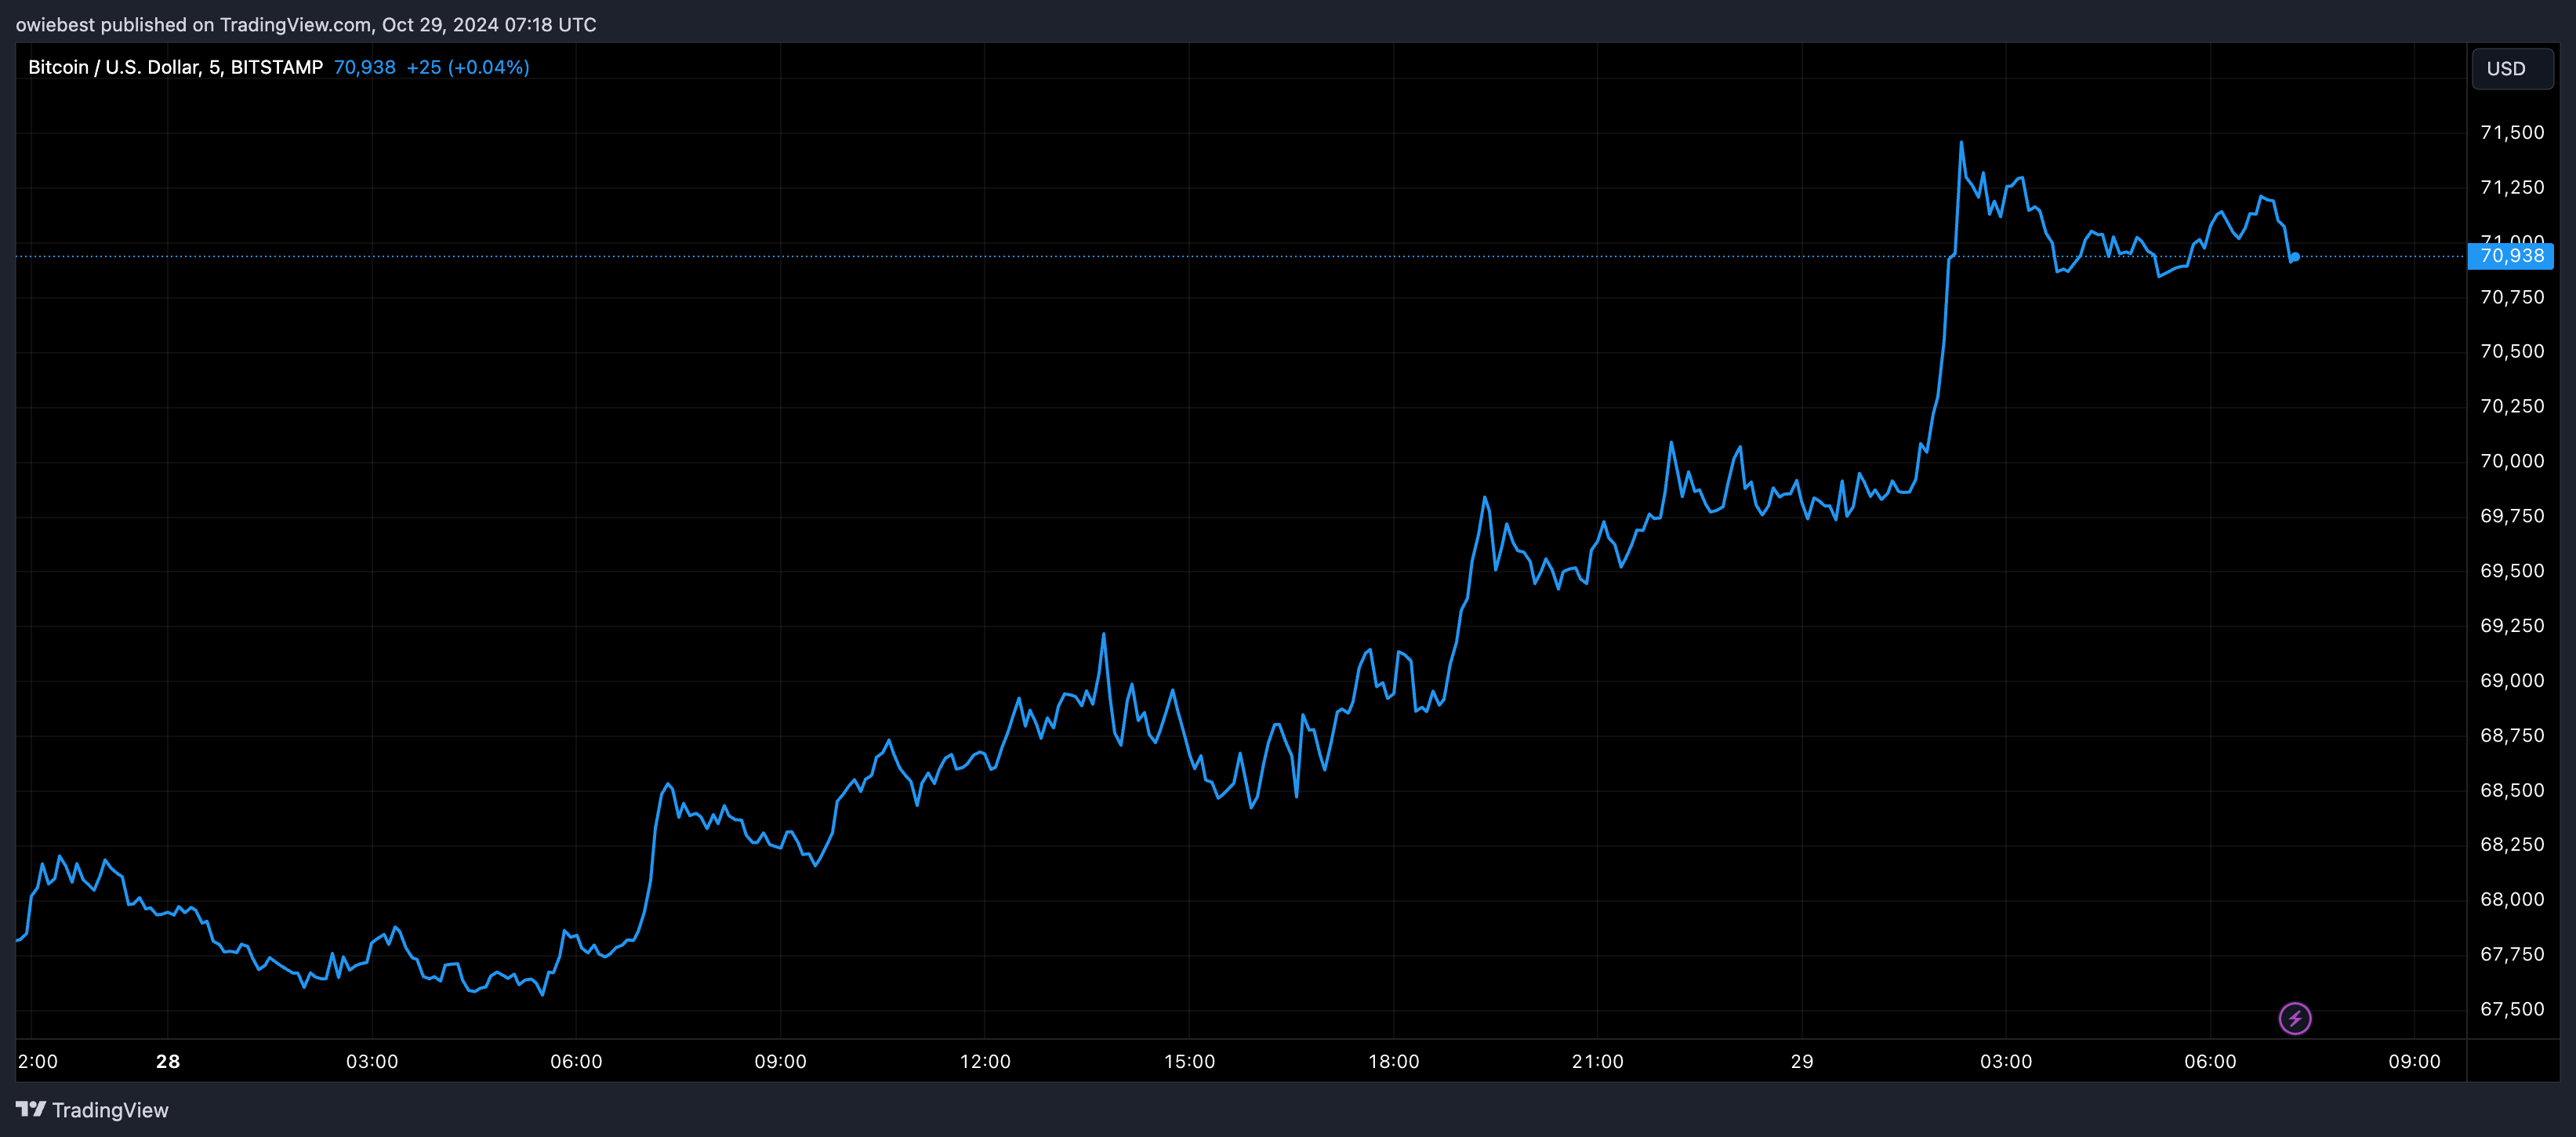Image resolution: width=2576 pixels, height=1137 pixels.
Task: Click the 70,250 price axis label
Action: point(2512,406)
